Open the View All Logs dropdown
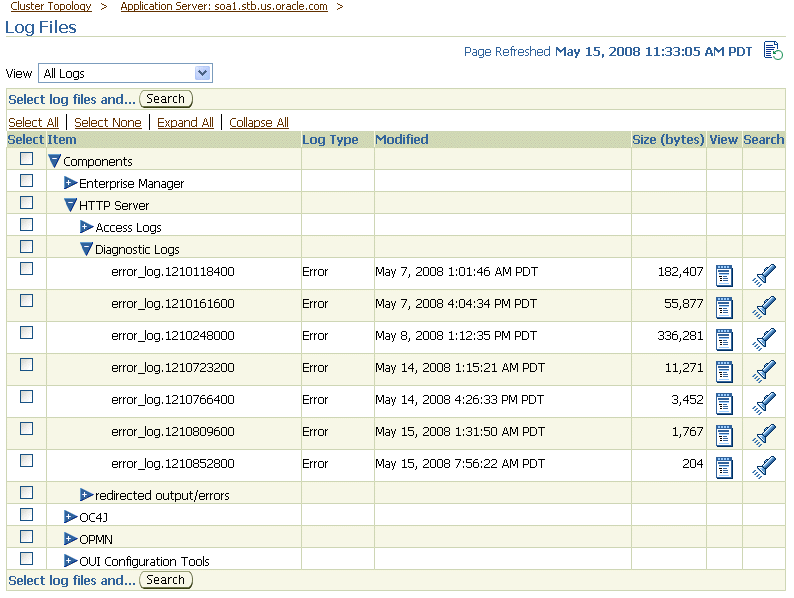This screenshot has height=598, width=794. pyautogui.click(x=125, y=73)
